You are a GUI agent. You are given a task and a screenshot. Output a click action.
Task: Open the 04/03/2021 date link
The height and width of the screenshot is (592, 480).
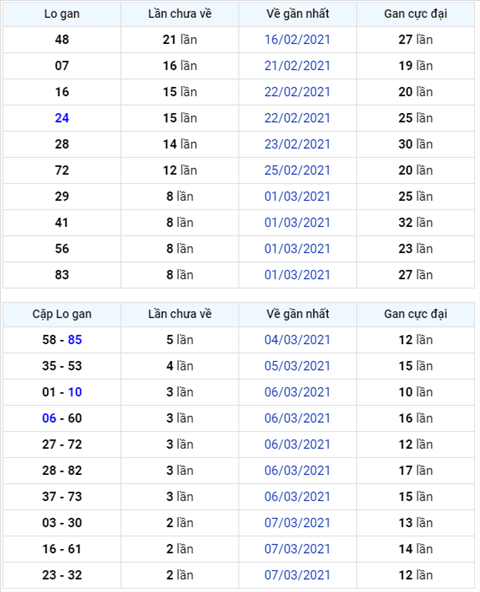pos(297,340)
